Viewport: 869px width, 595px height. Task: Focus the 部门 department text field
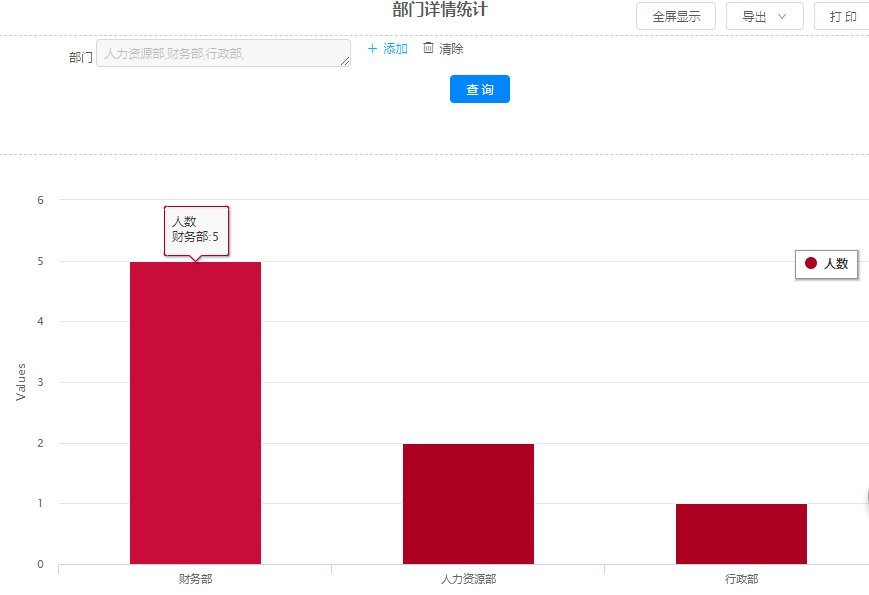coord(222,53)
